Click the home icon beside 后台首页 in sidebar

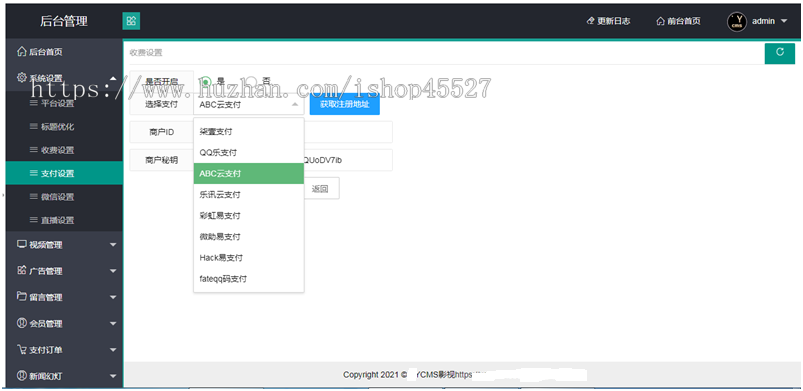pos(22,51)
